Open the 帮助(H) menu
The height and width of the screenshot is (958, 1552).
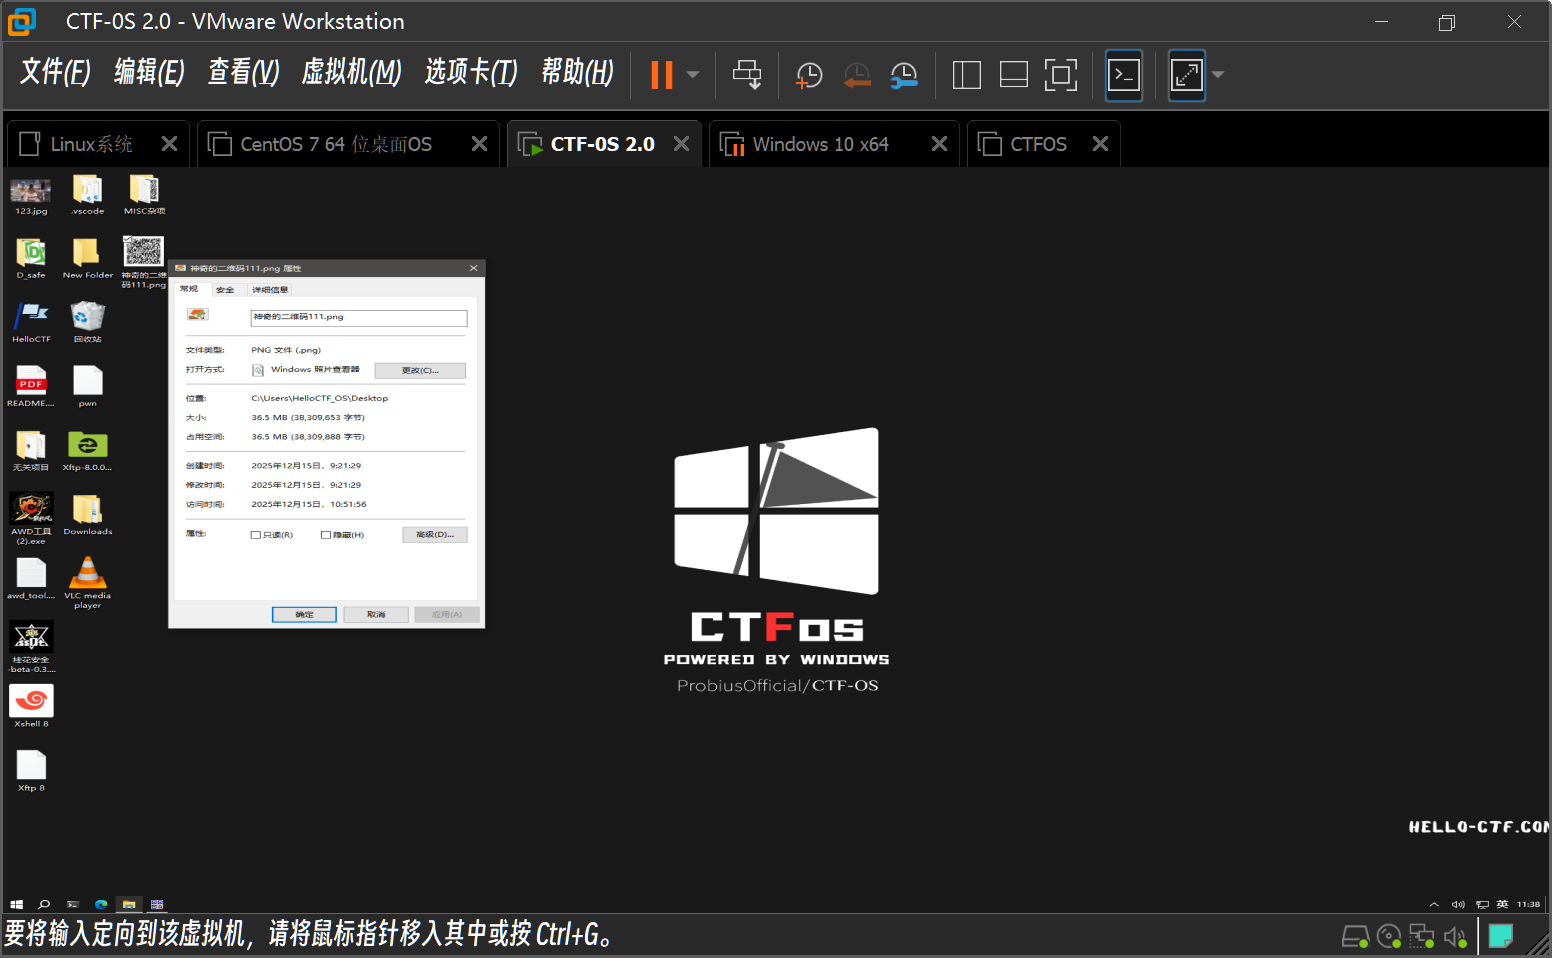click(577, 72)
